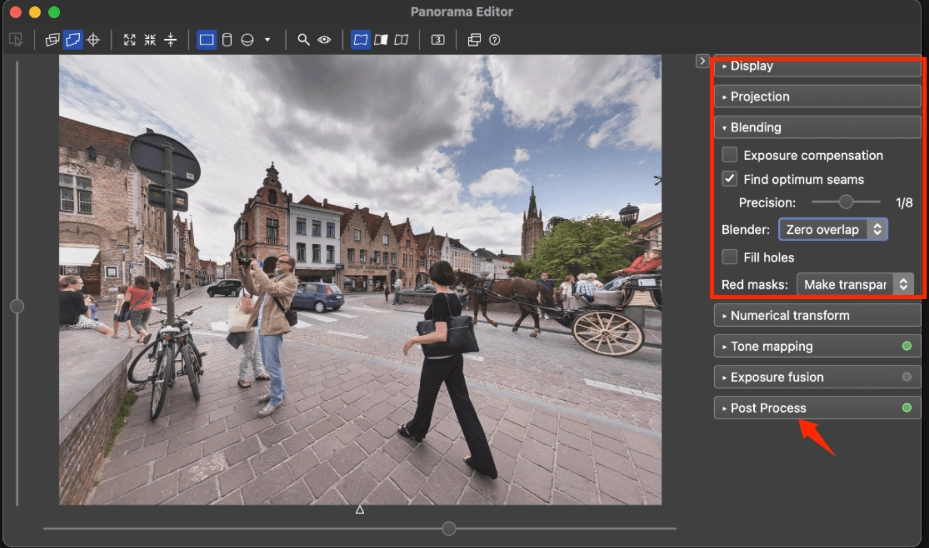The image size is (929, 548).
Task: Open the help question mark icon
Action: point(494,40)
